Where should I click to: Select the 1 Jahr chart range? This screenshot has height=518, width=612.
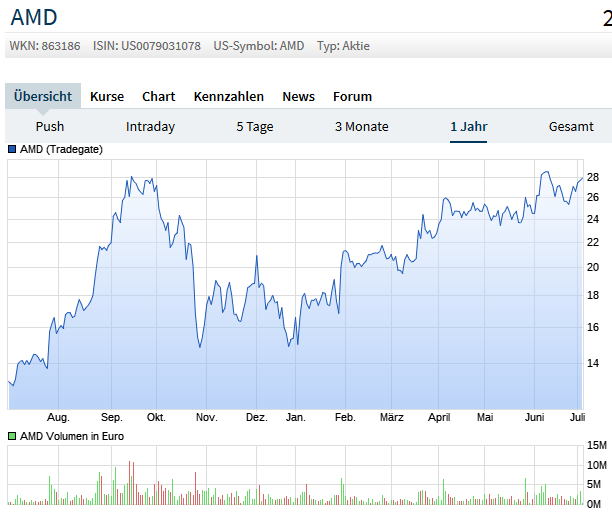468,126
